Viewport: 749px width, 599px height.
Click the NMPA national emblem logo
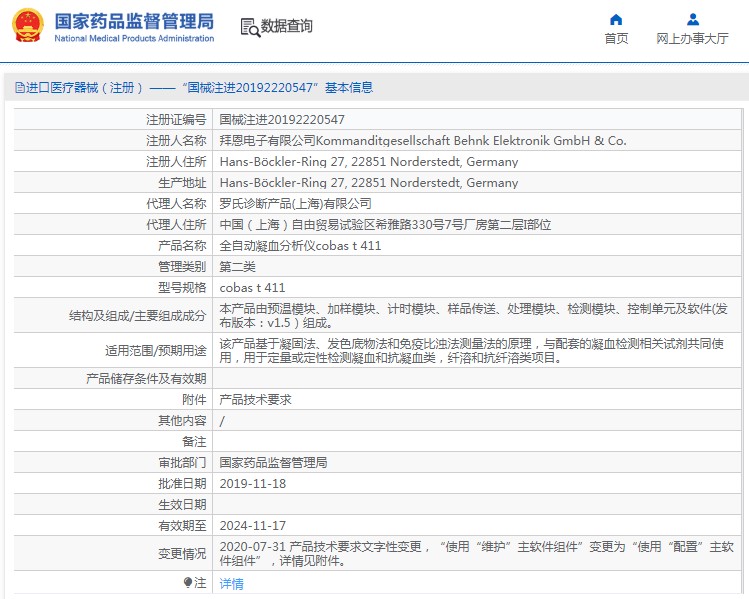(x=28, y=25)
